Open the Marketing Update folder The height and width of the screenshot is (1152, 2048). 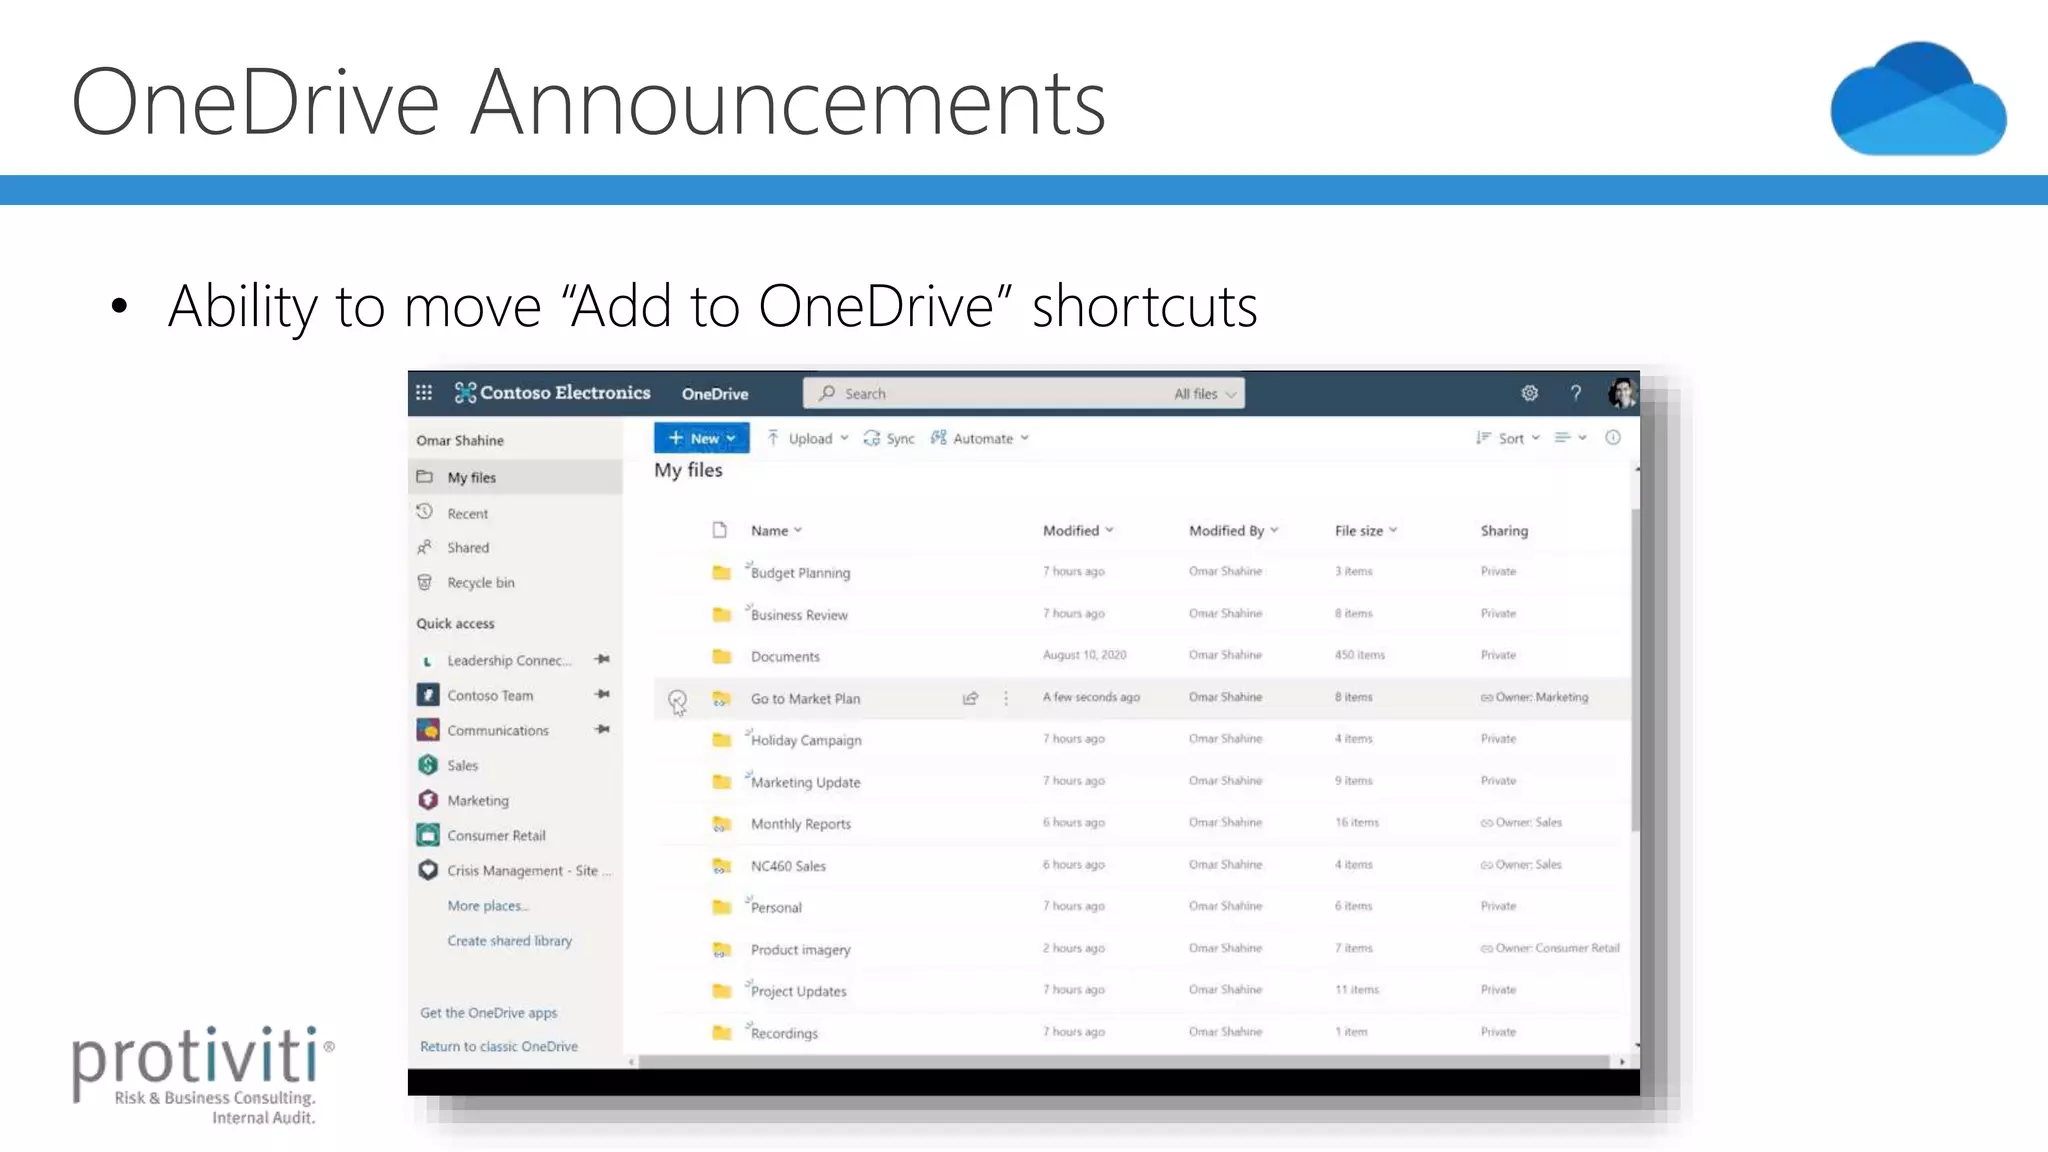[805, 782]
